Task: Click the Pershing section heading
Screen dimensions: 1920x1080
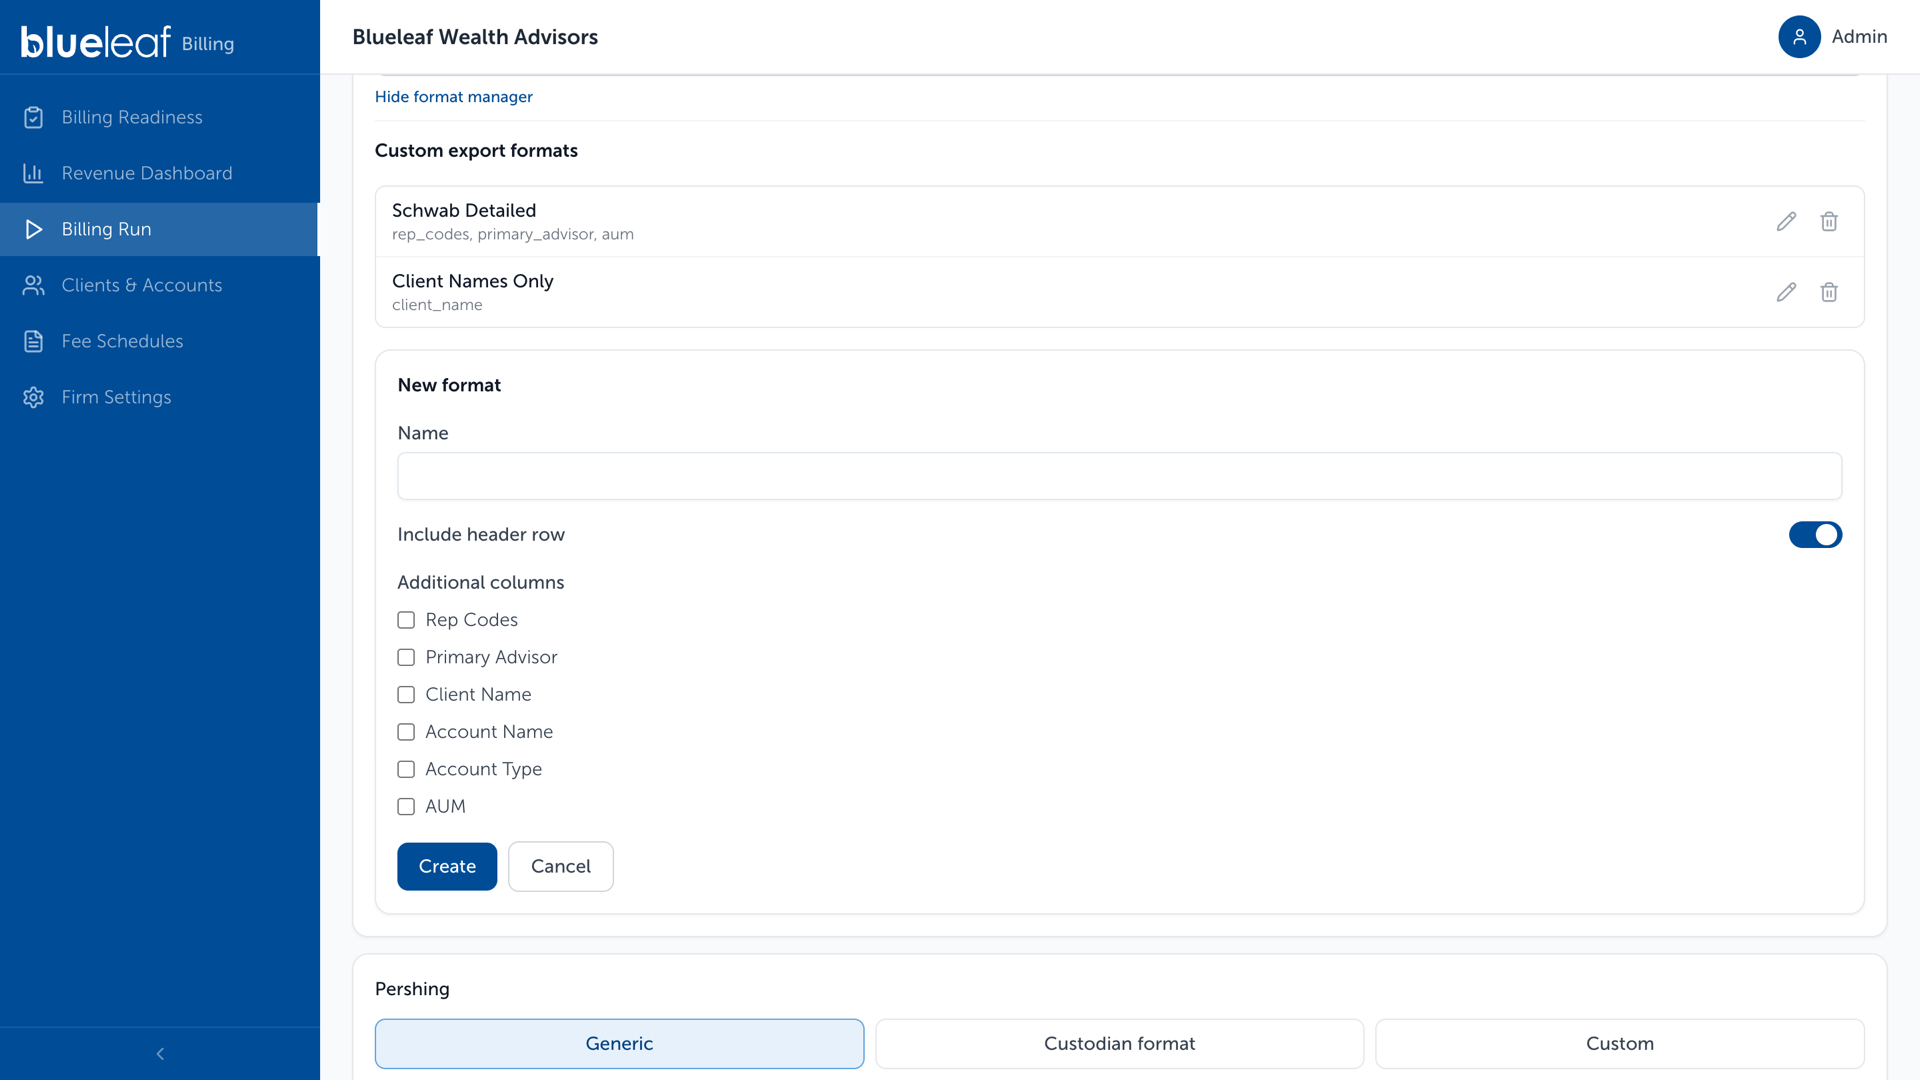Action: click(412, 989)
